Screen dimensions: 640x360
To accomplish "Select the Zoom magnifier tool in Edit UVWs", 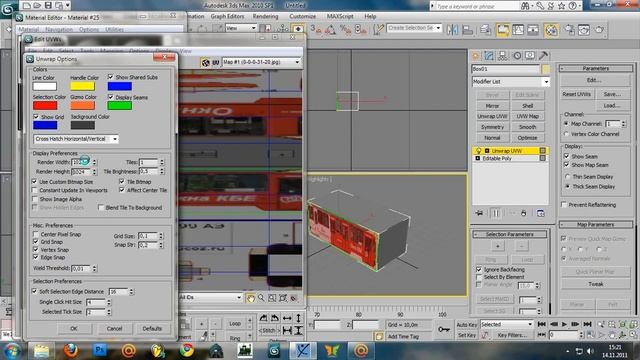I will point(261,298).
